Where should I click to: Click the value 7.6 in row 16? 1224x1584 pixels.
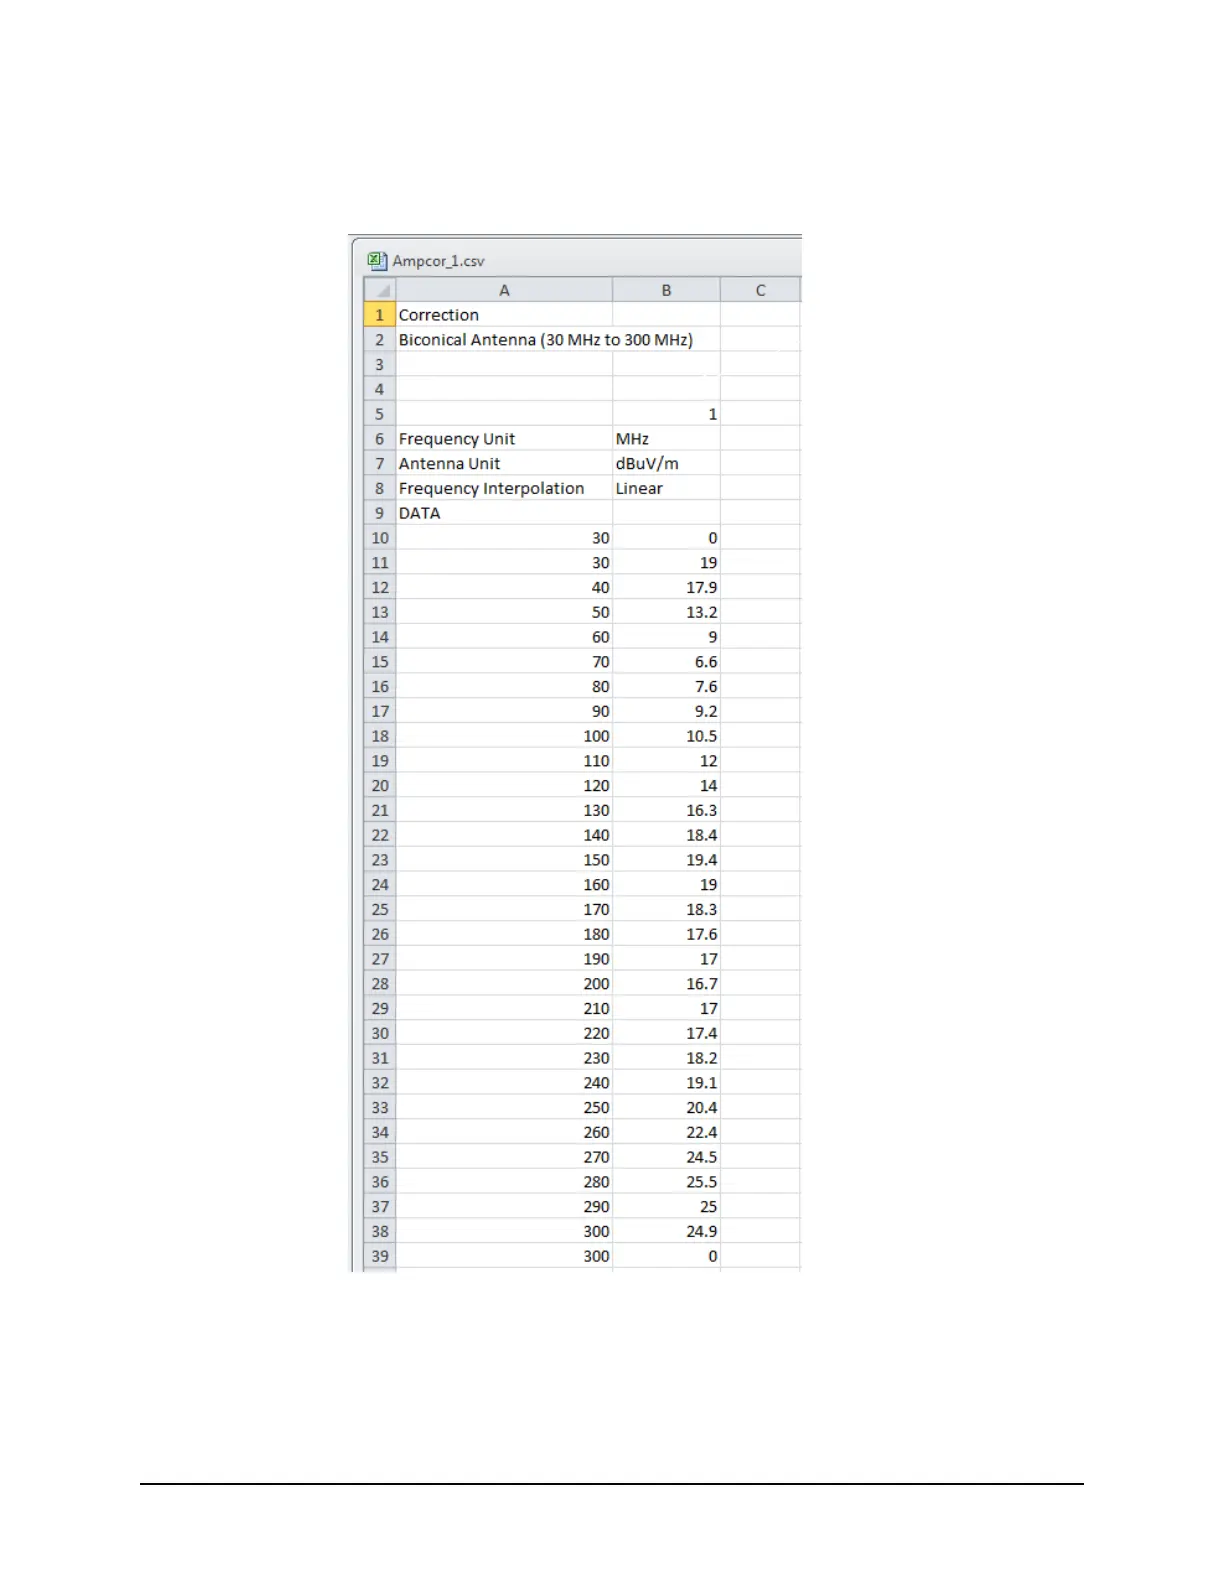(x=666, y=687)
